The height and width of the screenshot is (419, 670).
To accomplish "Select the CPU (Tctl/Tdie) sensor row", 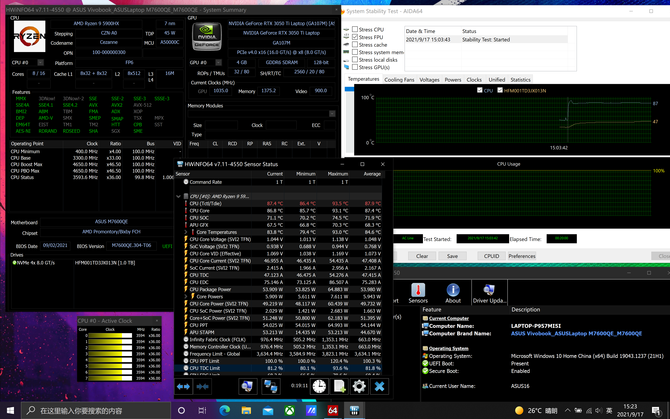I will [278, 203].
